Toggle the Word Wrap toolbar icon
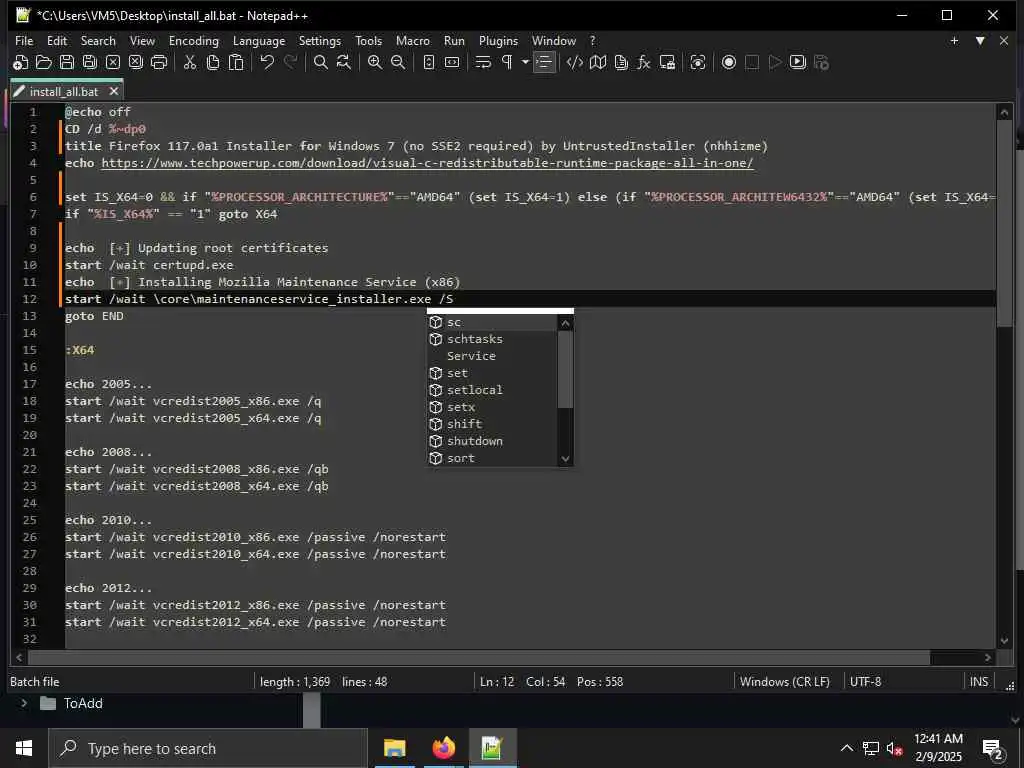 coord(483,63)
